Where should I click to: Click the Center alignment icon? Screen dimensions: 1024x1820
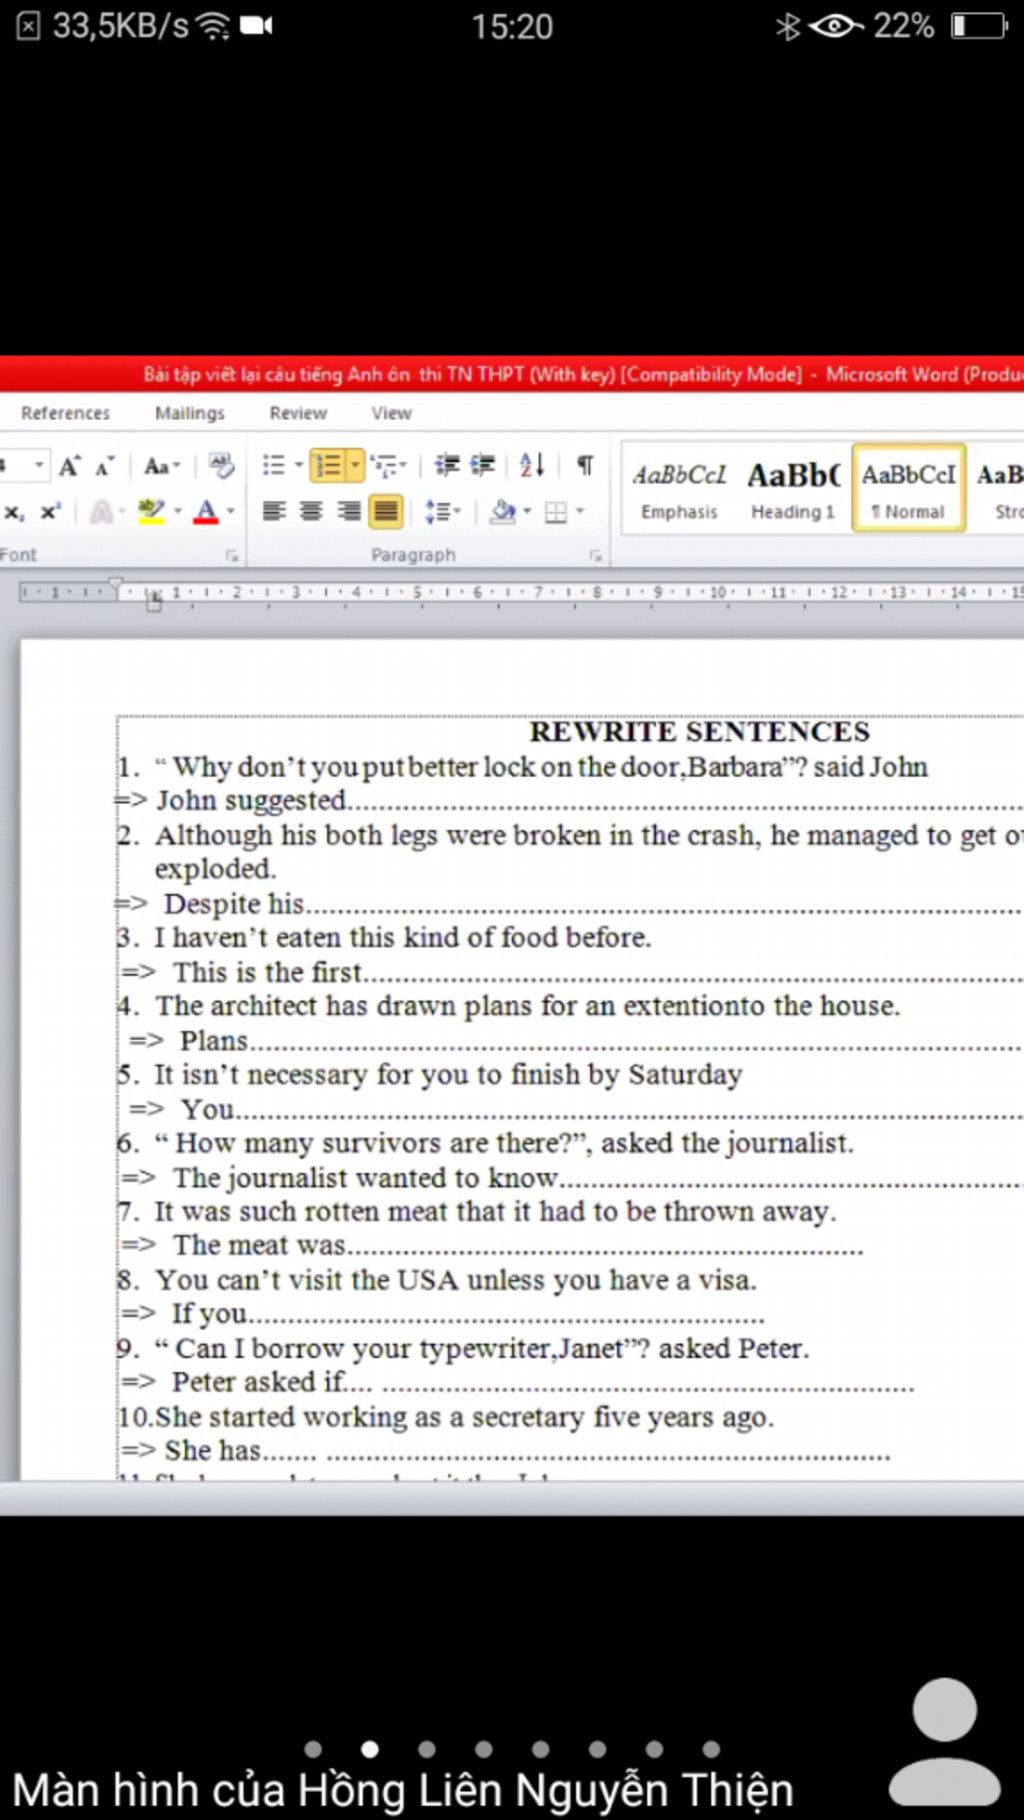click(311, 512)
